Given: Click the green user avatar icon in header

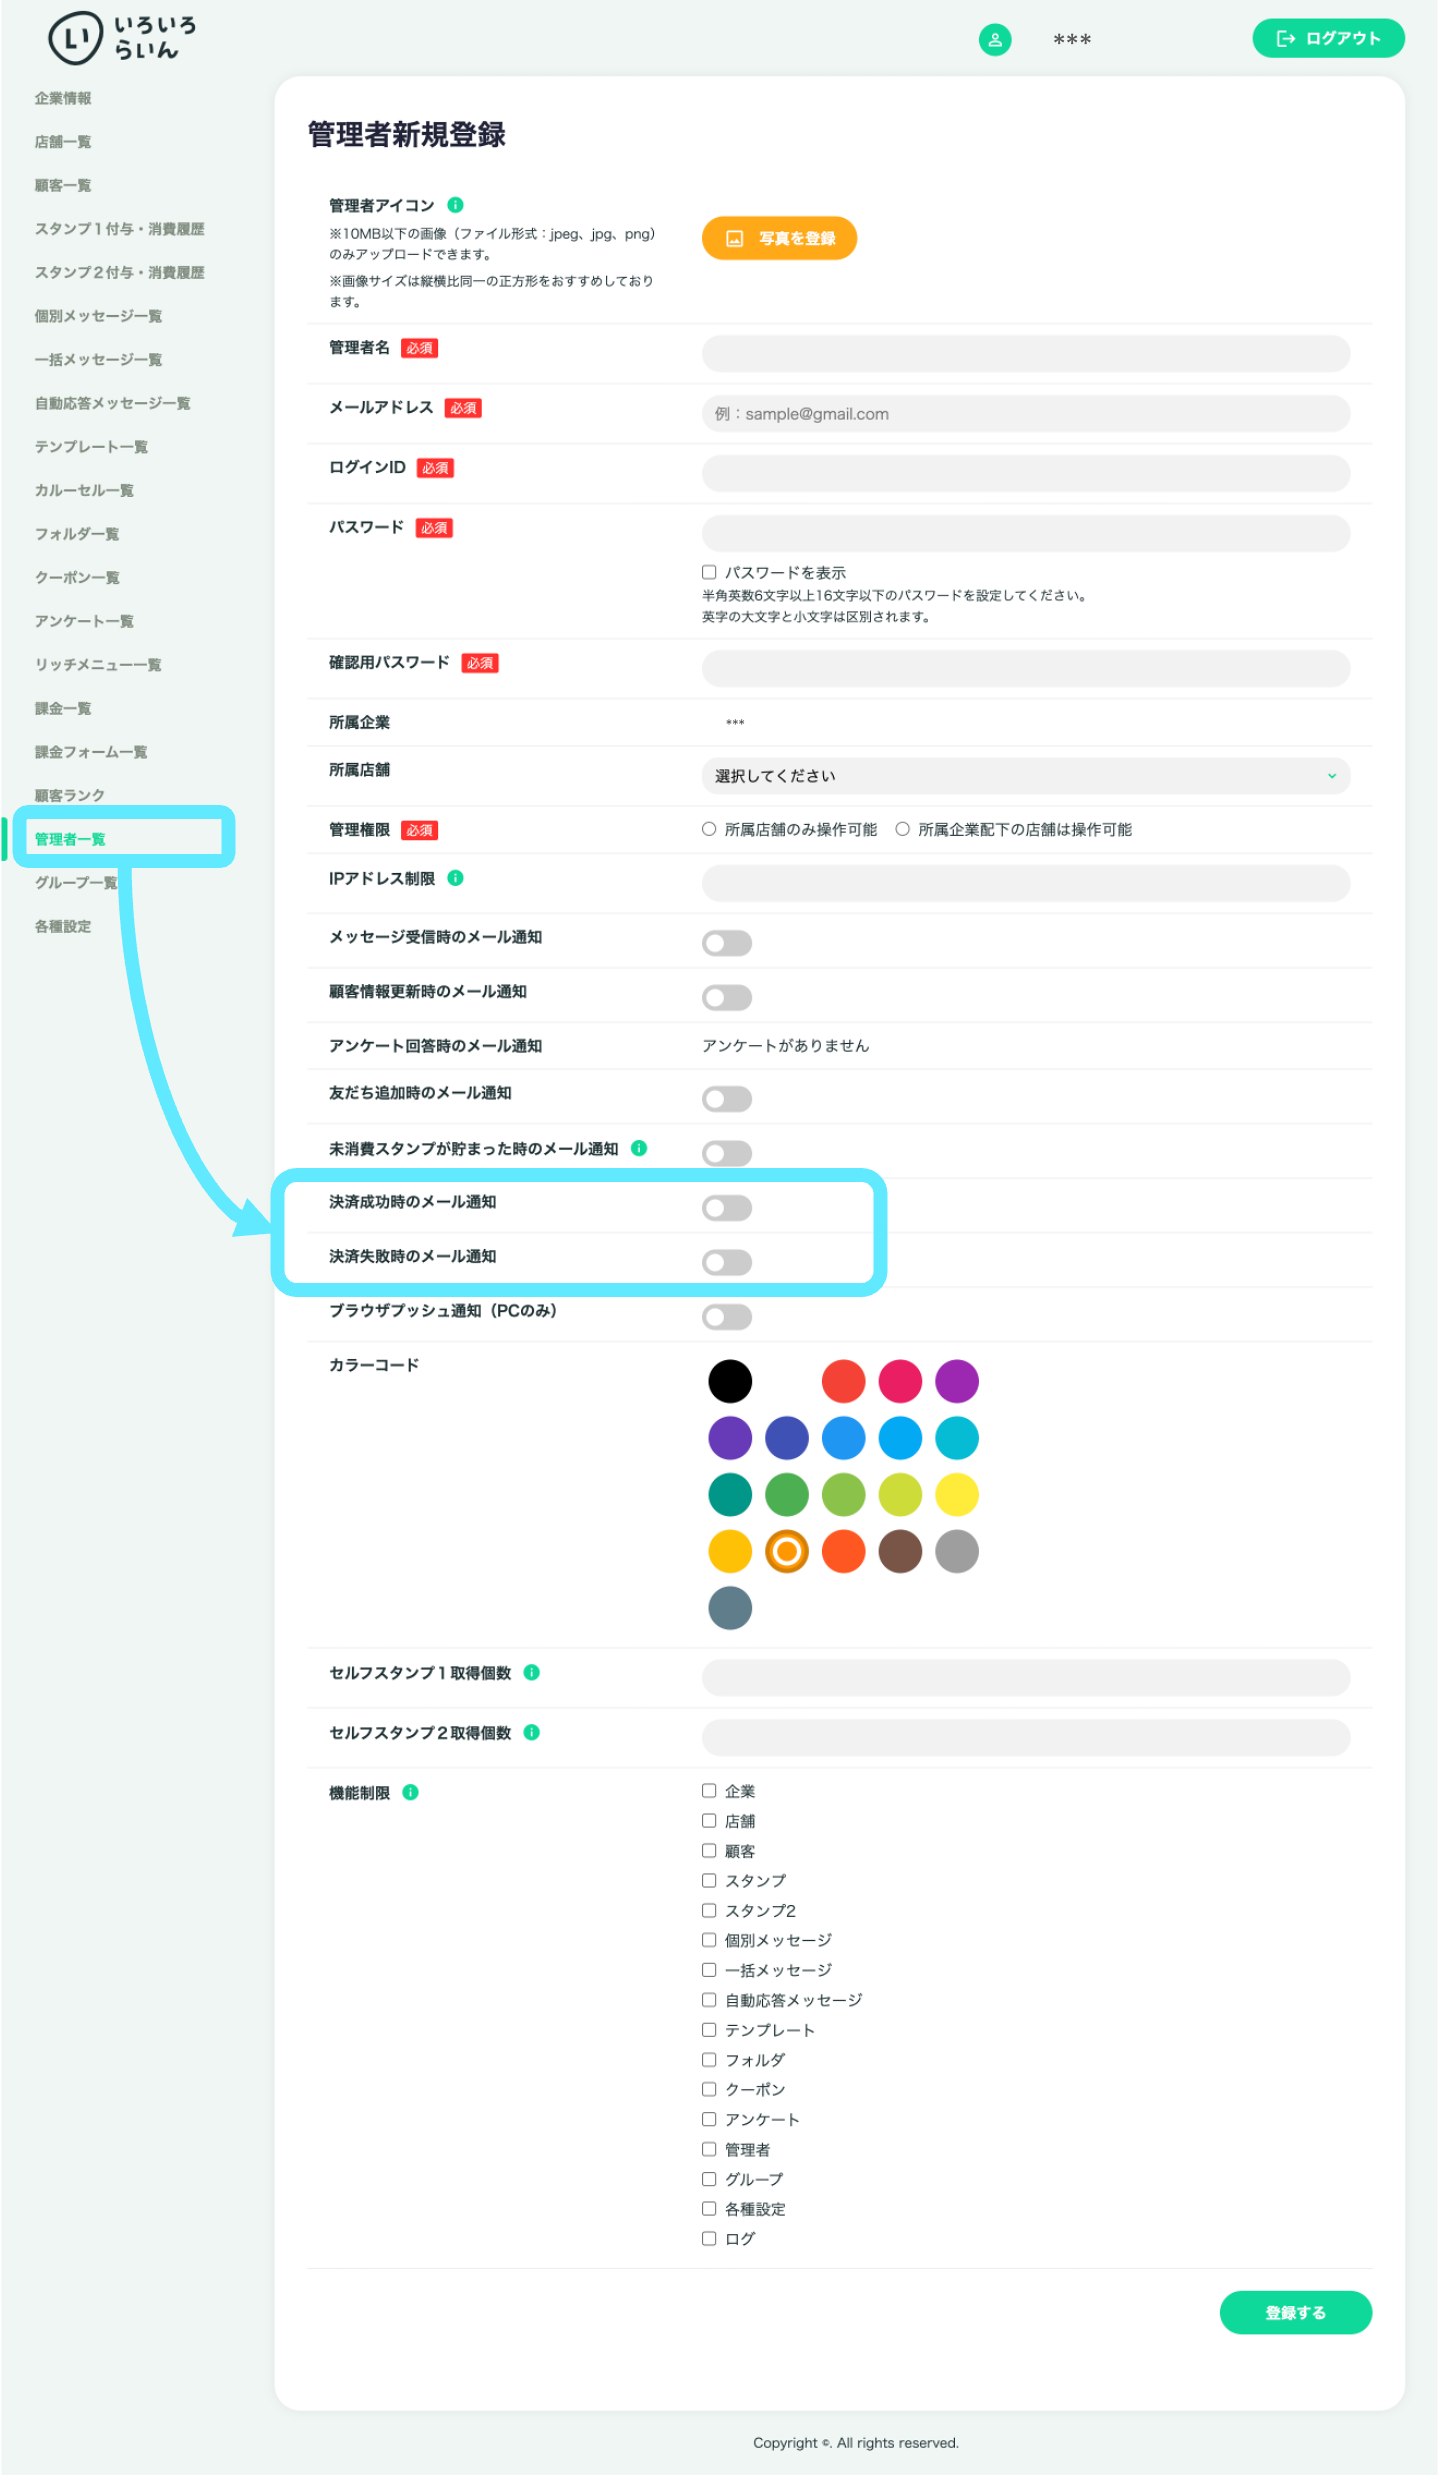Looking at the screenshot, I should tap(994, 39).
